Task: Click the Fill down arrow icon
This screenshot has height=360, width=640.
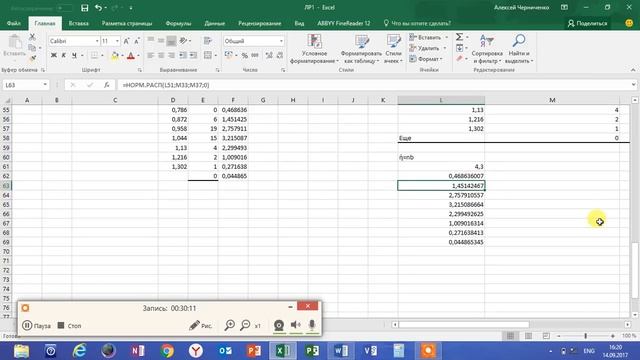Action: pyautogui.click(x=460, y=48)
